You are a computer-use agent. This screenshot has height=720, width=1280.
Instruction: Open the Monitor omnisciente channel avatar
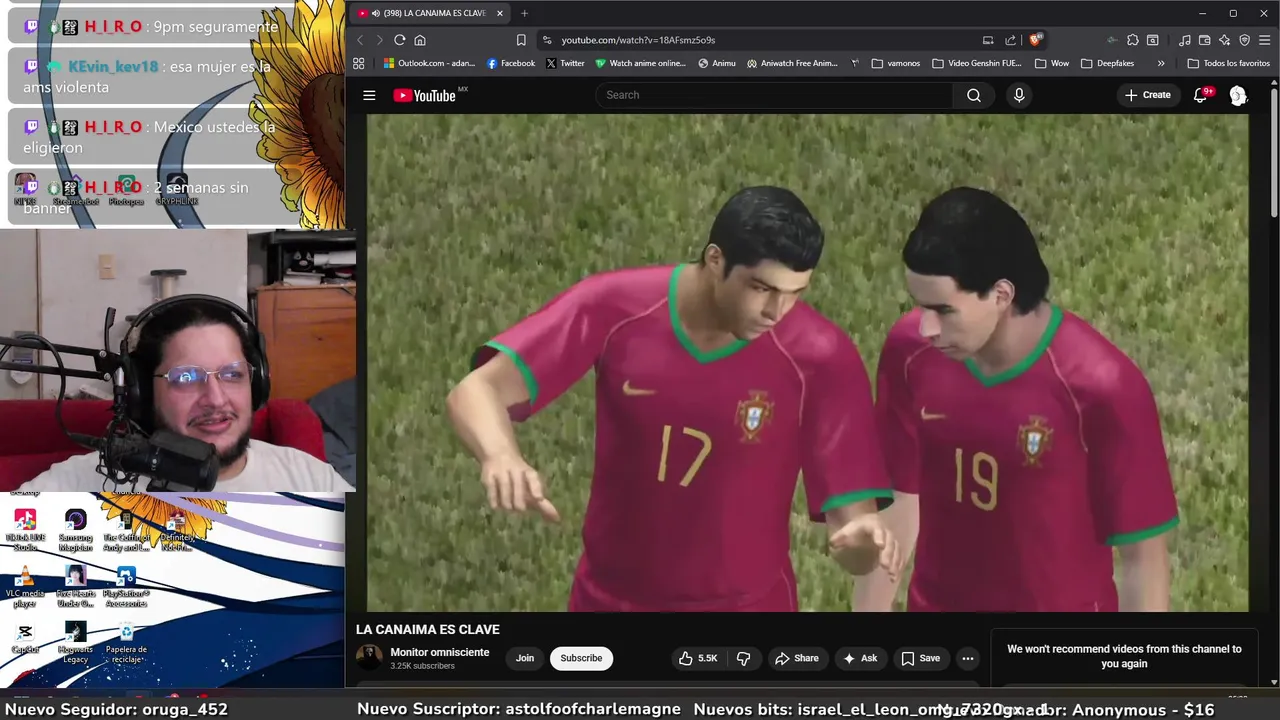[x=370, y=658]
